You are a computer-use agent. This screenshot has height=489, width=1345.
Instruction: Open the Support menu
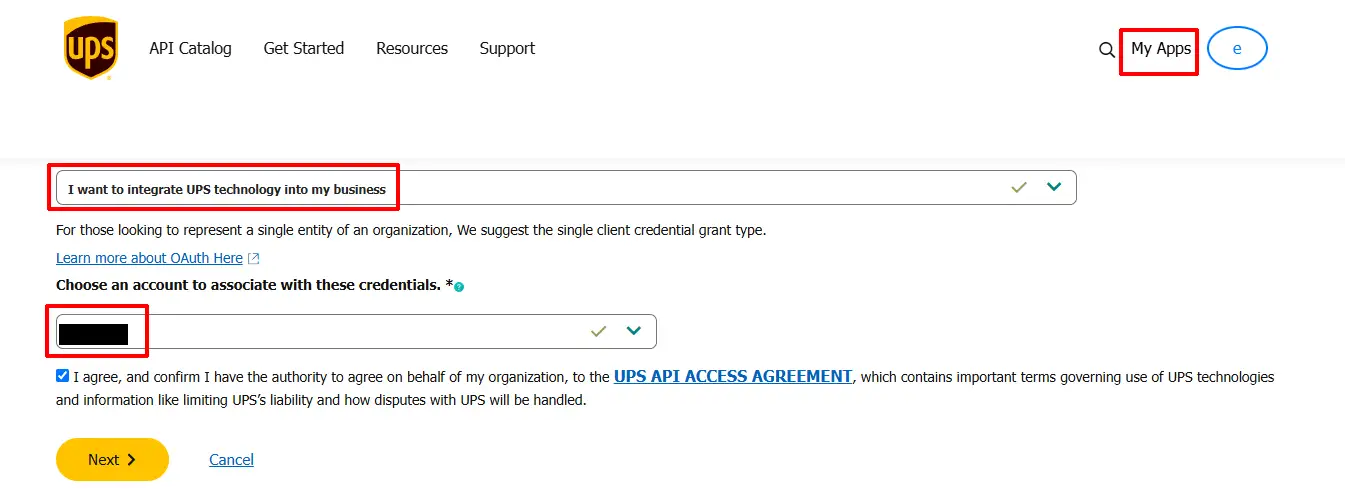pyautogui.click(x=507, y=48)
